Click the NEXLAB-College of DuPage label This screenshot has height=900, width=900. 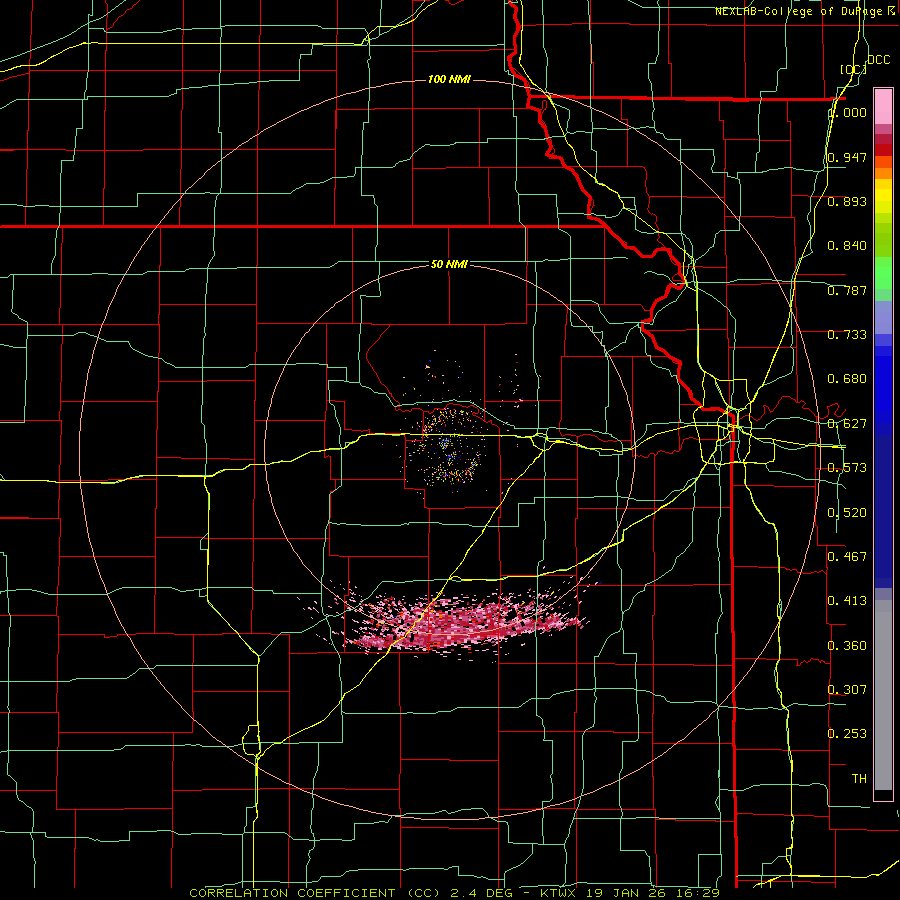coord(804,11)
